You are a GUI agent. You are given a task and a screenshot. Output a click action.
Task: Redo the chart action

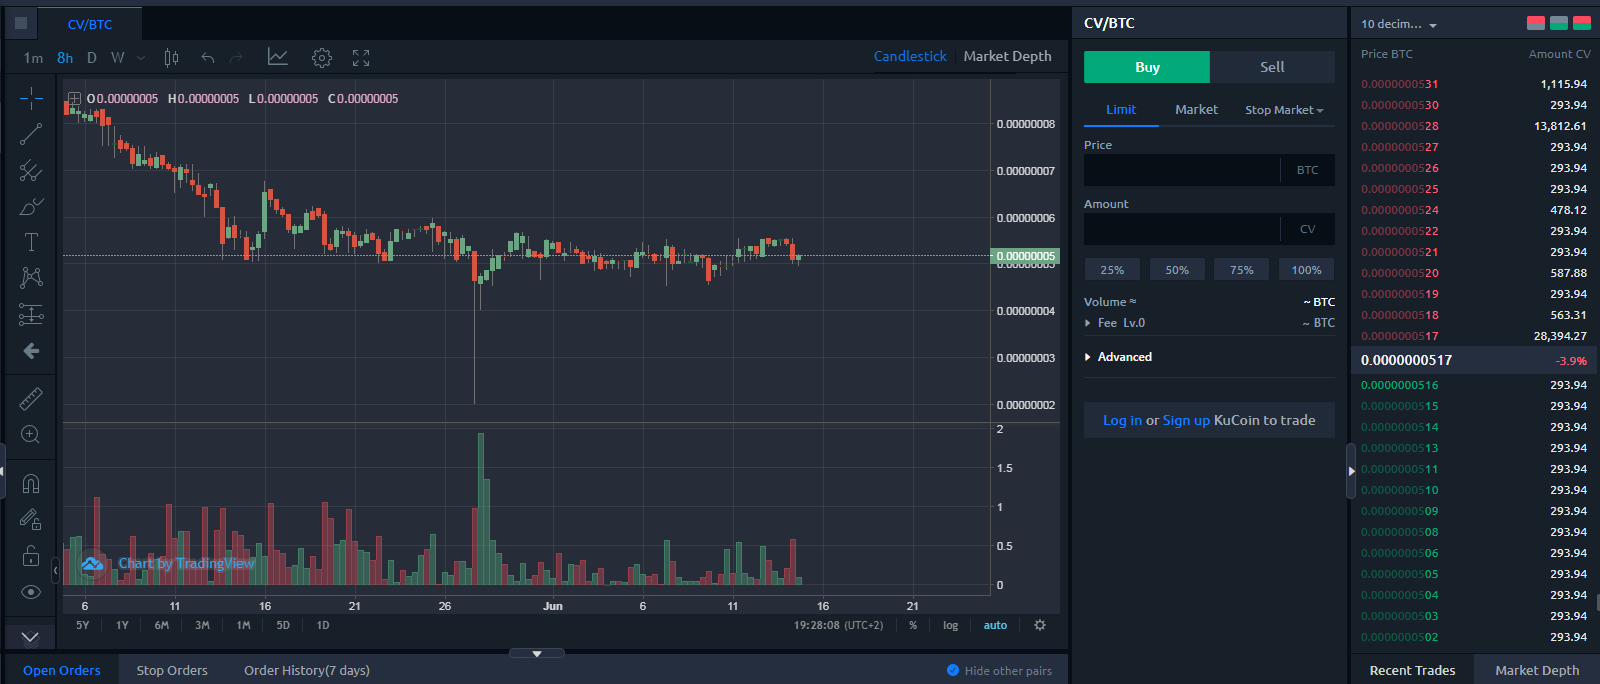click(x=237, y=58)
